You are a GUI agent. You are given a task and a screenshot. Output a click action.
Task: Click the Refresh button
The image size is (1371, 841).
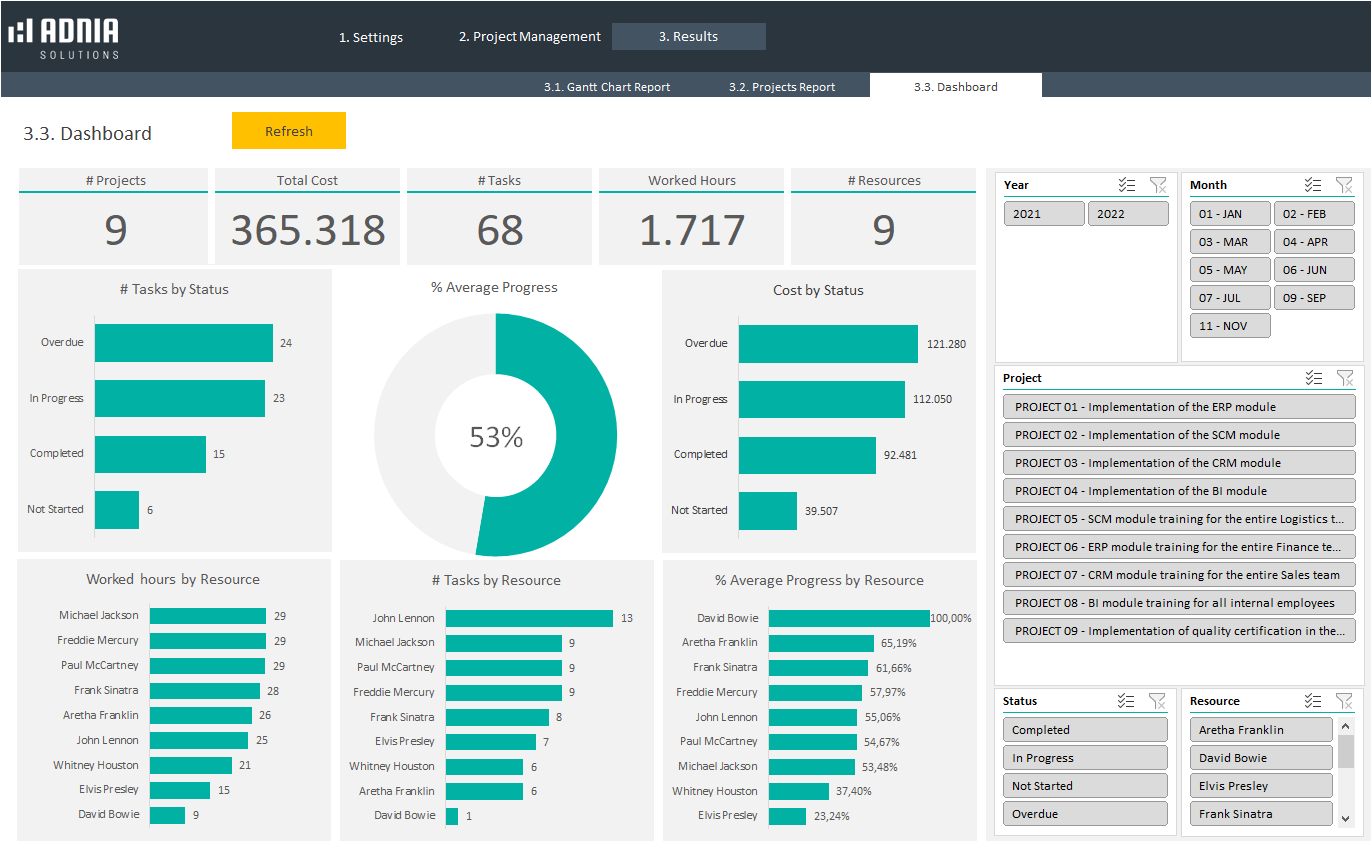(x=288, y=130)
